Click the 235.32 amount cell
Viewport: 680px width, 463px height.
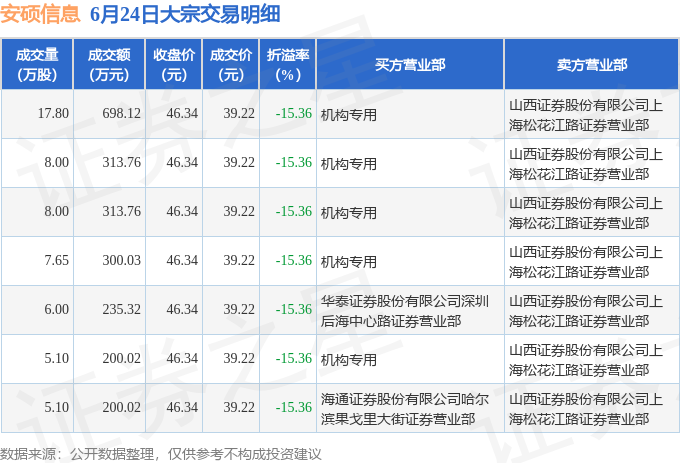tap(109, 310)
